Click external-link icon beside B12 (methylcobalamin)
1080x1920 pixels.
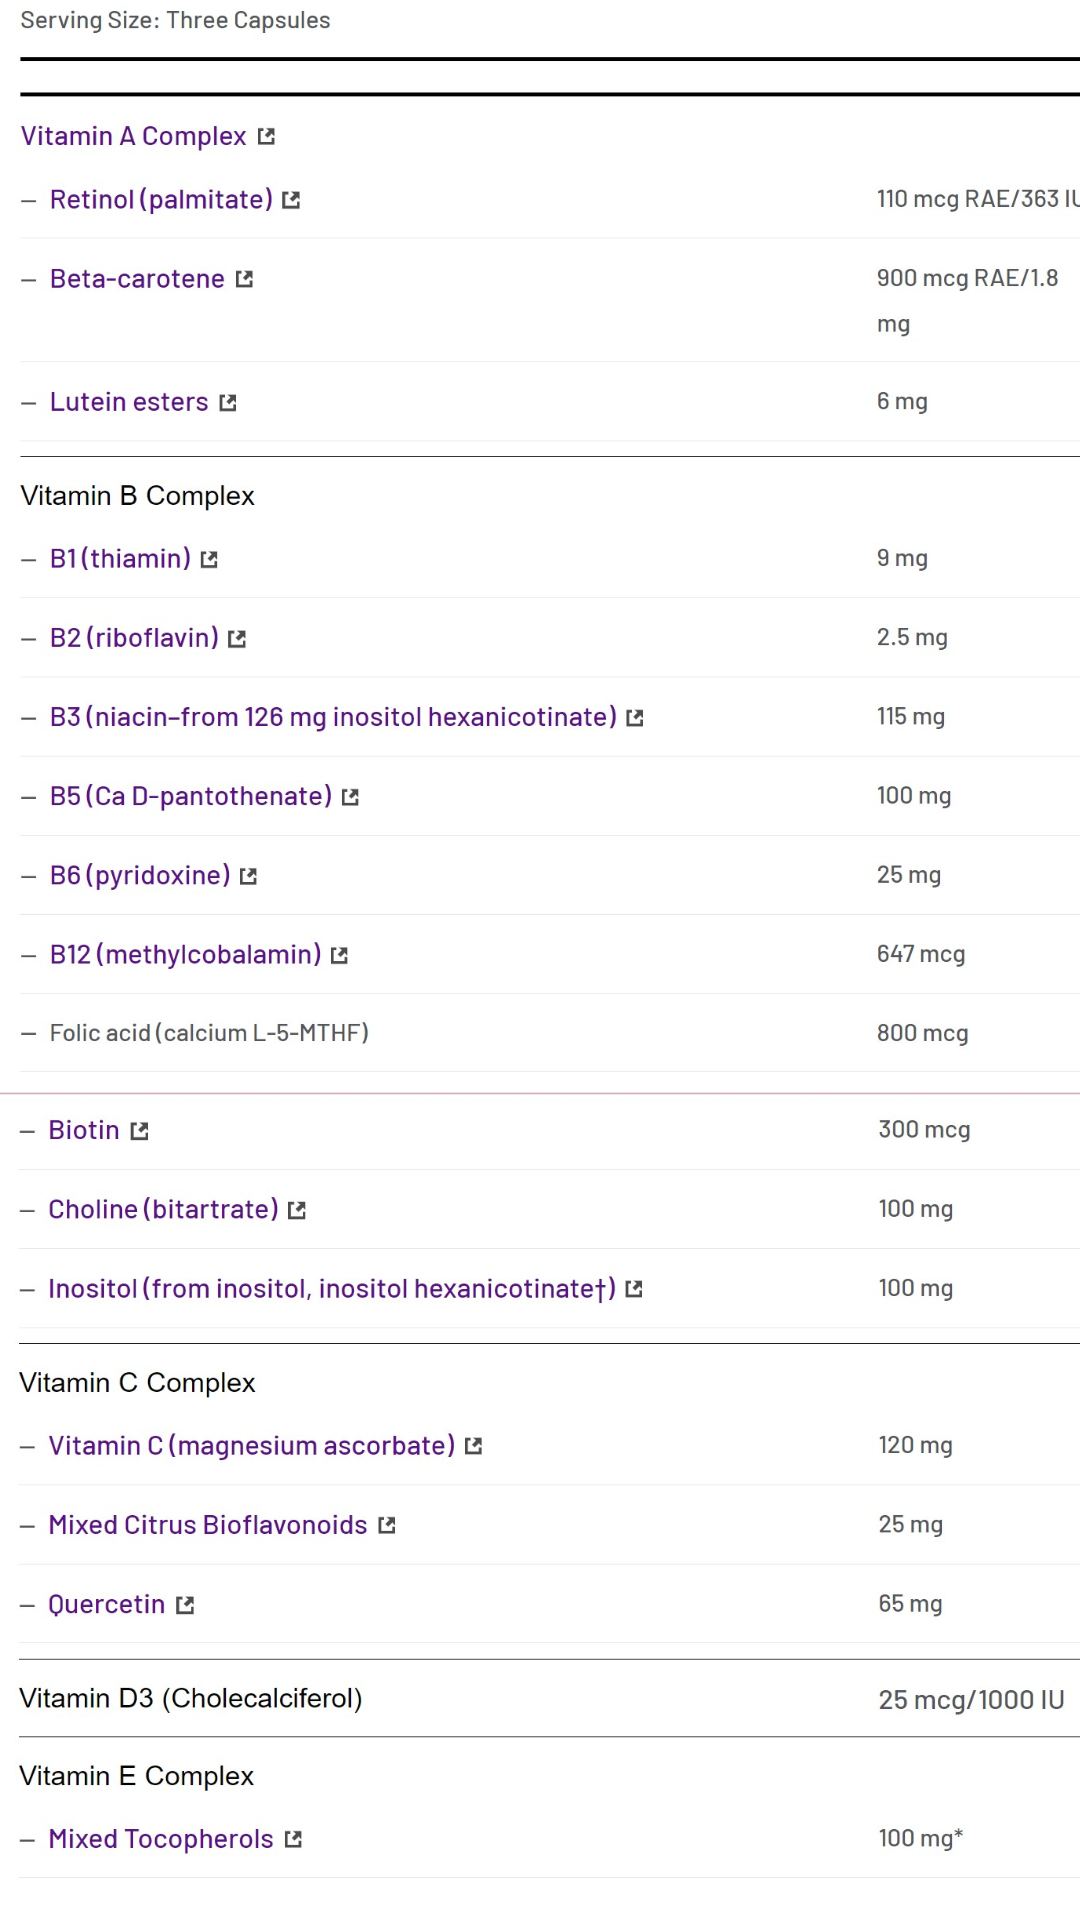339,956
